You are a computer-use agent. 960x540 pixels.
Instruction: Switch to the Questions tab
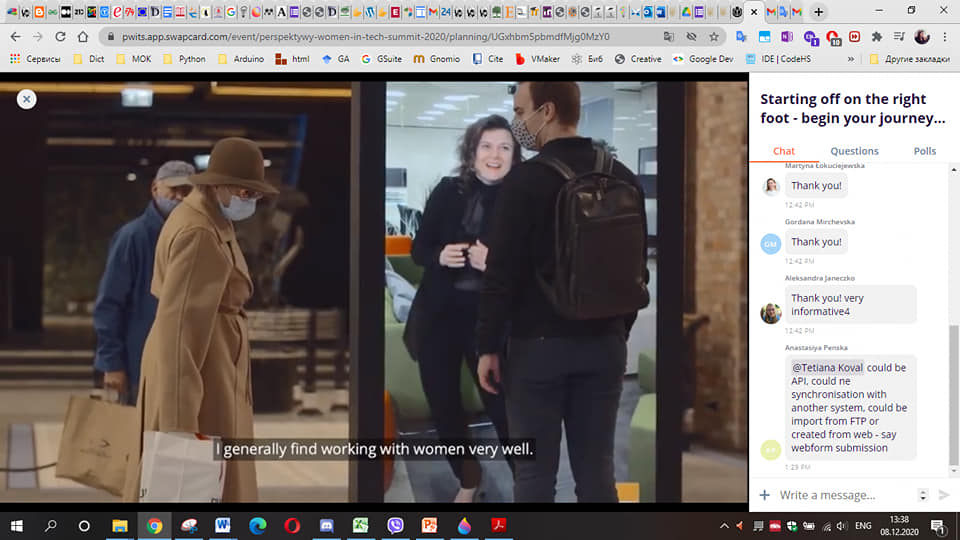coord(854,151)
